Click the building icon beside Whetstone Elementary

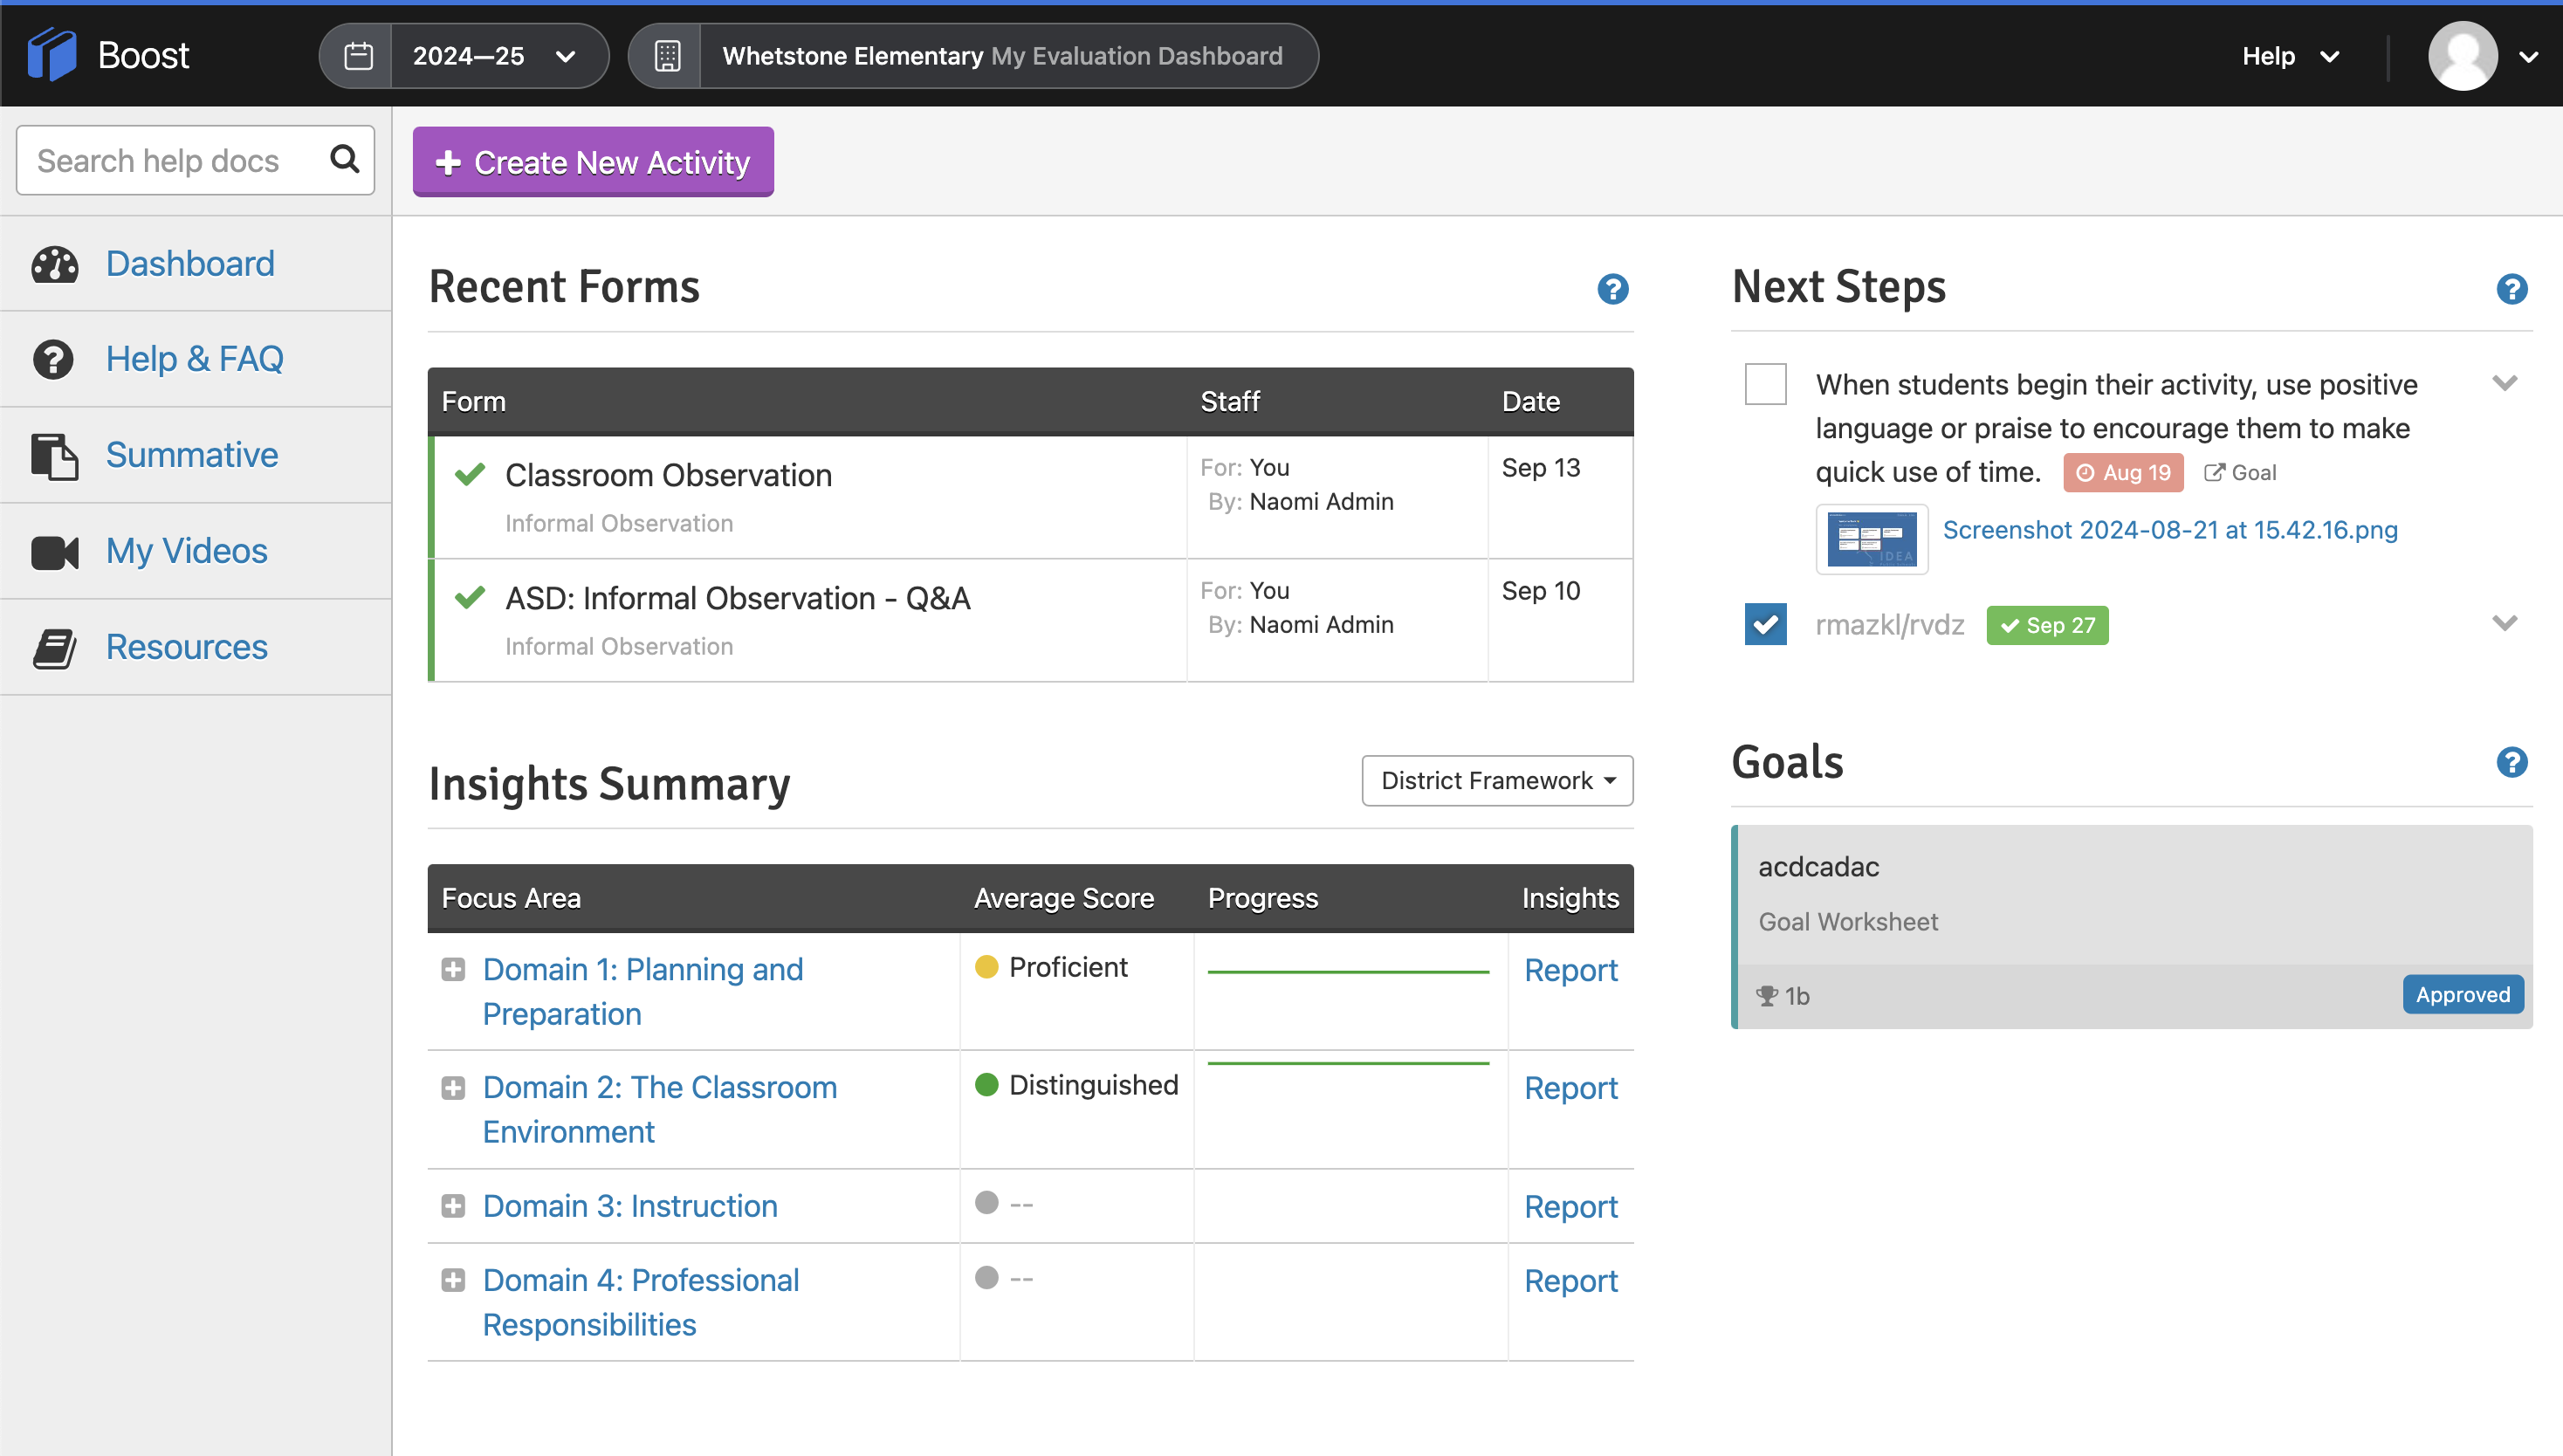point(667,56)
